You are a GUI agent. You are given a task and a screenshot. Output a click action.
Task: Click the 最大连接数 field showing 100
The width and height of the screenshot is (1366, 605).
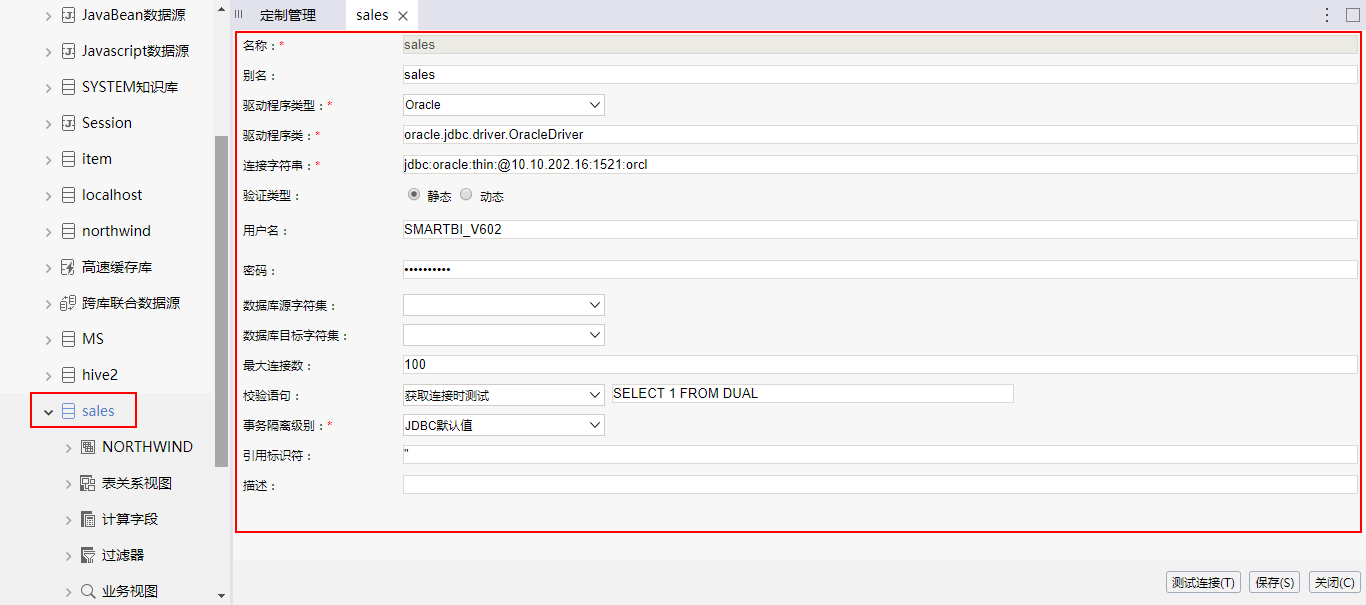[x=880, y=364]
